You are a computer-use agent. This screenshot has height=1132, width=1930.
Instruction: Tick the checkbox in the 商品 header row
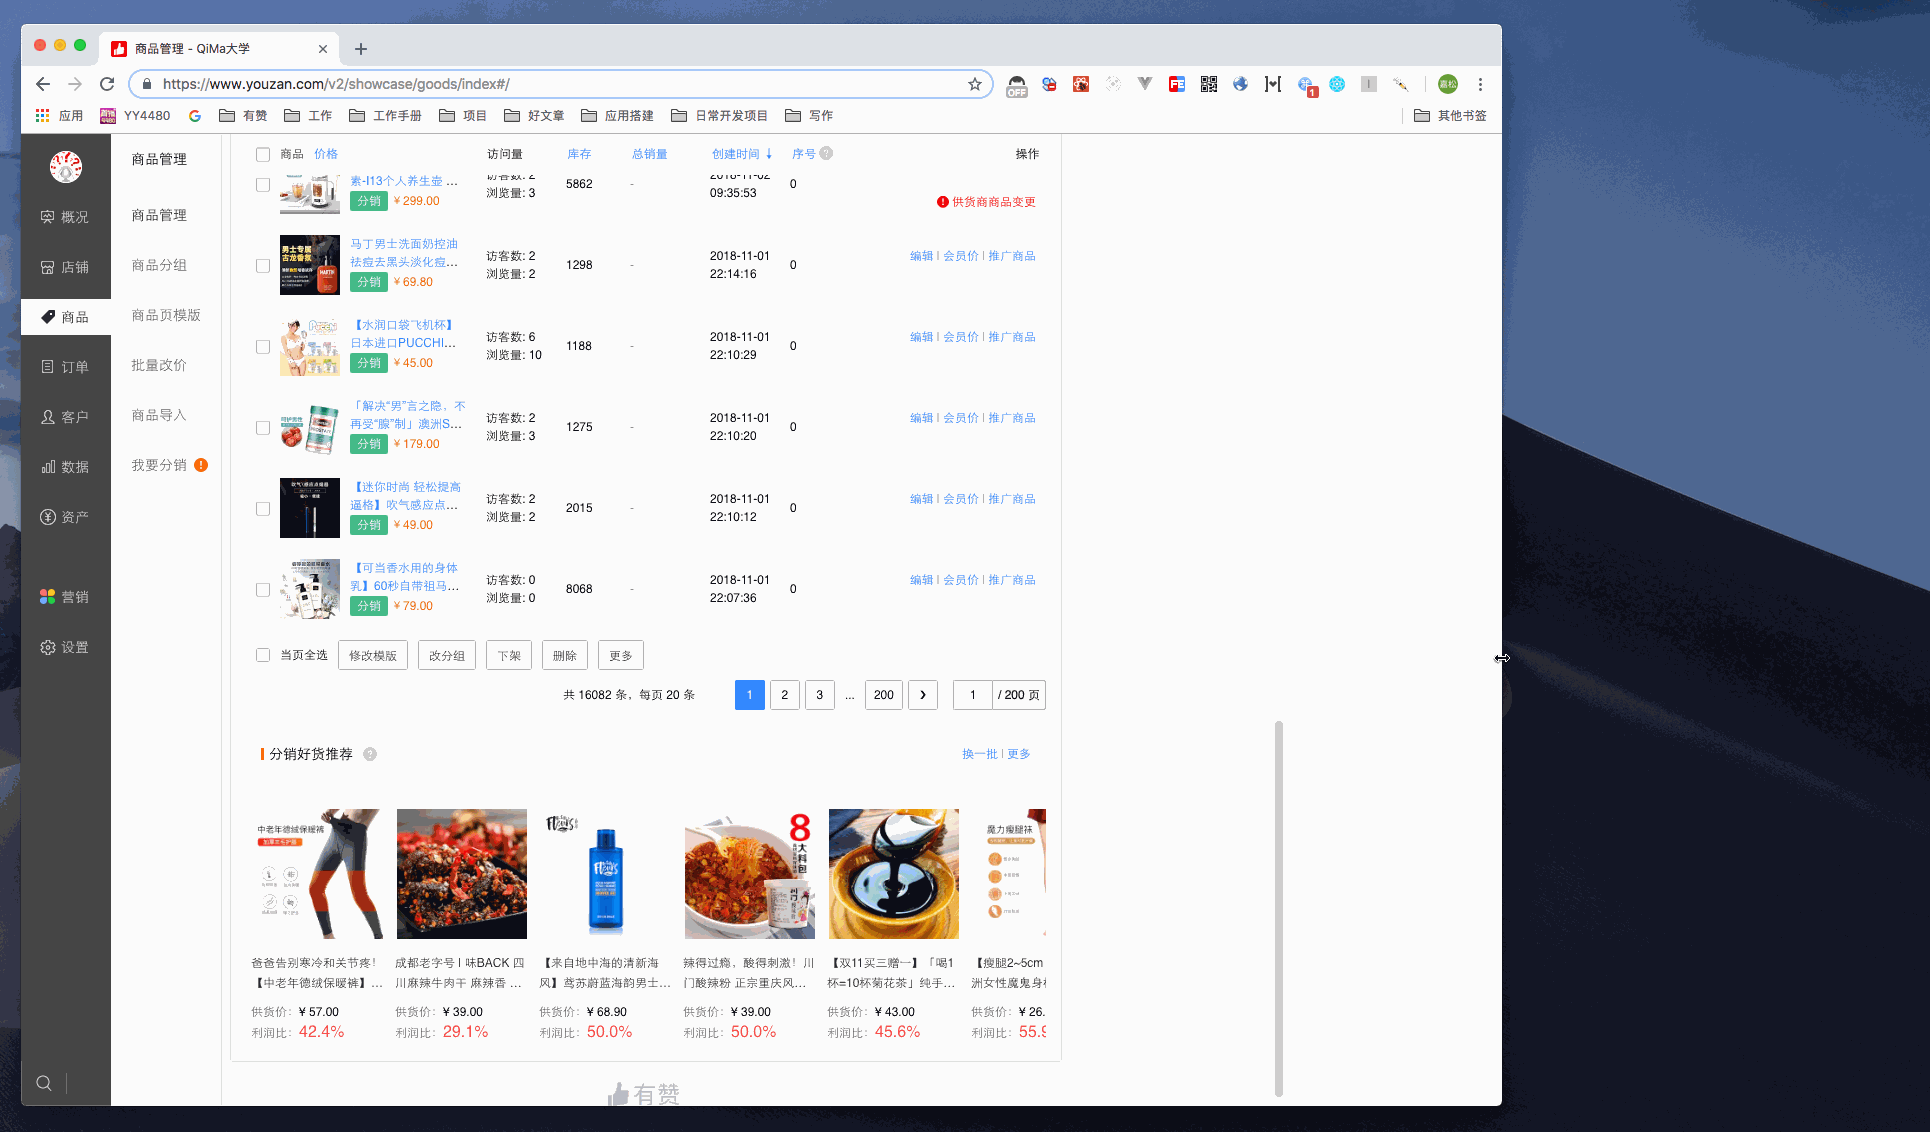[263, 154]
